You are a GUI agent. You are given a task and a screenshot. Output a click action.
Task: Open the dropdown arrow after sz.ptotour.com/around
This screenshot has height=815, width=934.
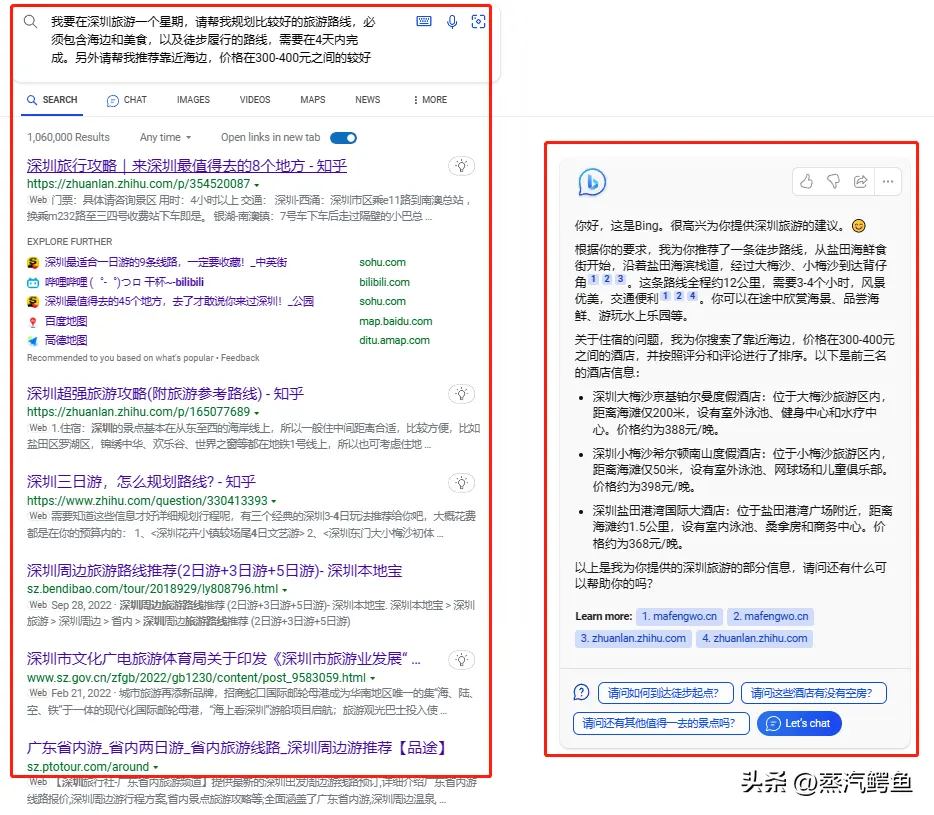tap(155, 767)
